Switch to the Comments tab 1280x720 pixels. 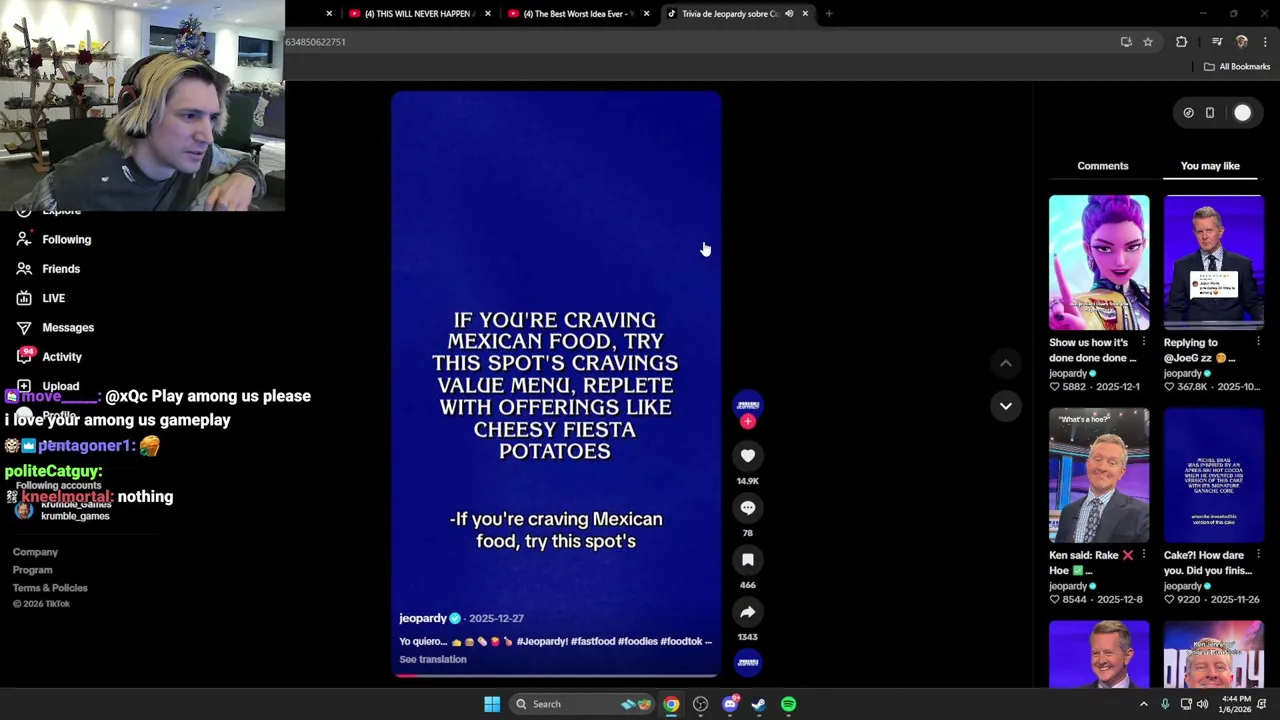point(1102,166)
